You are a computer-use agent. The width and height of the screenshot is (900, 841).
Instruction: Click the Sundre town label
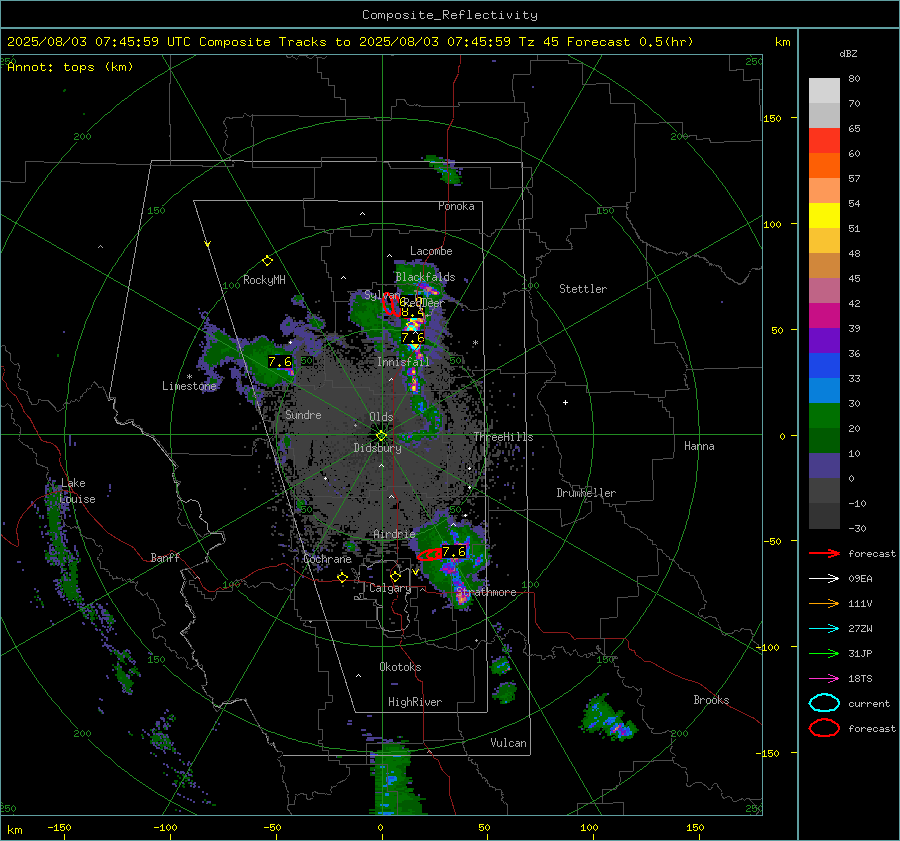(x=303, y=414)
